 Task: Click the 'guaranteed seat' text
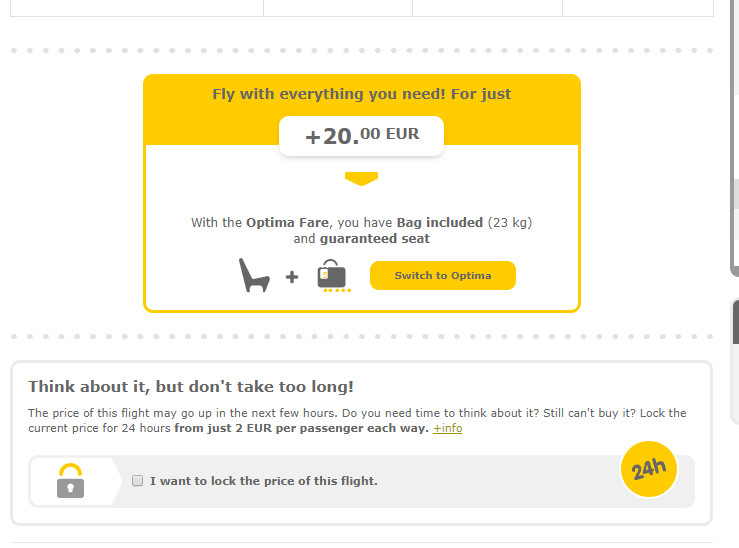click(375, 239)
